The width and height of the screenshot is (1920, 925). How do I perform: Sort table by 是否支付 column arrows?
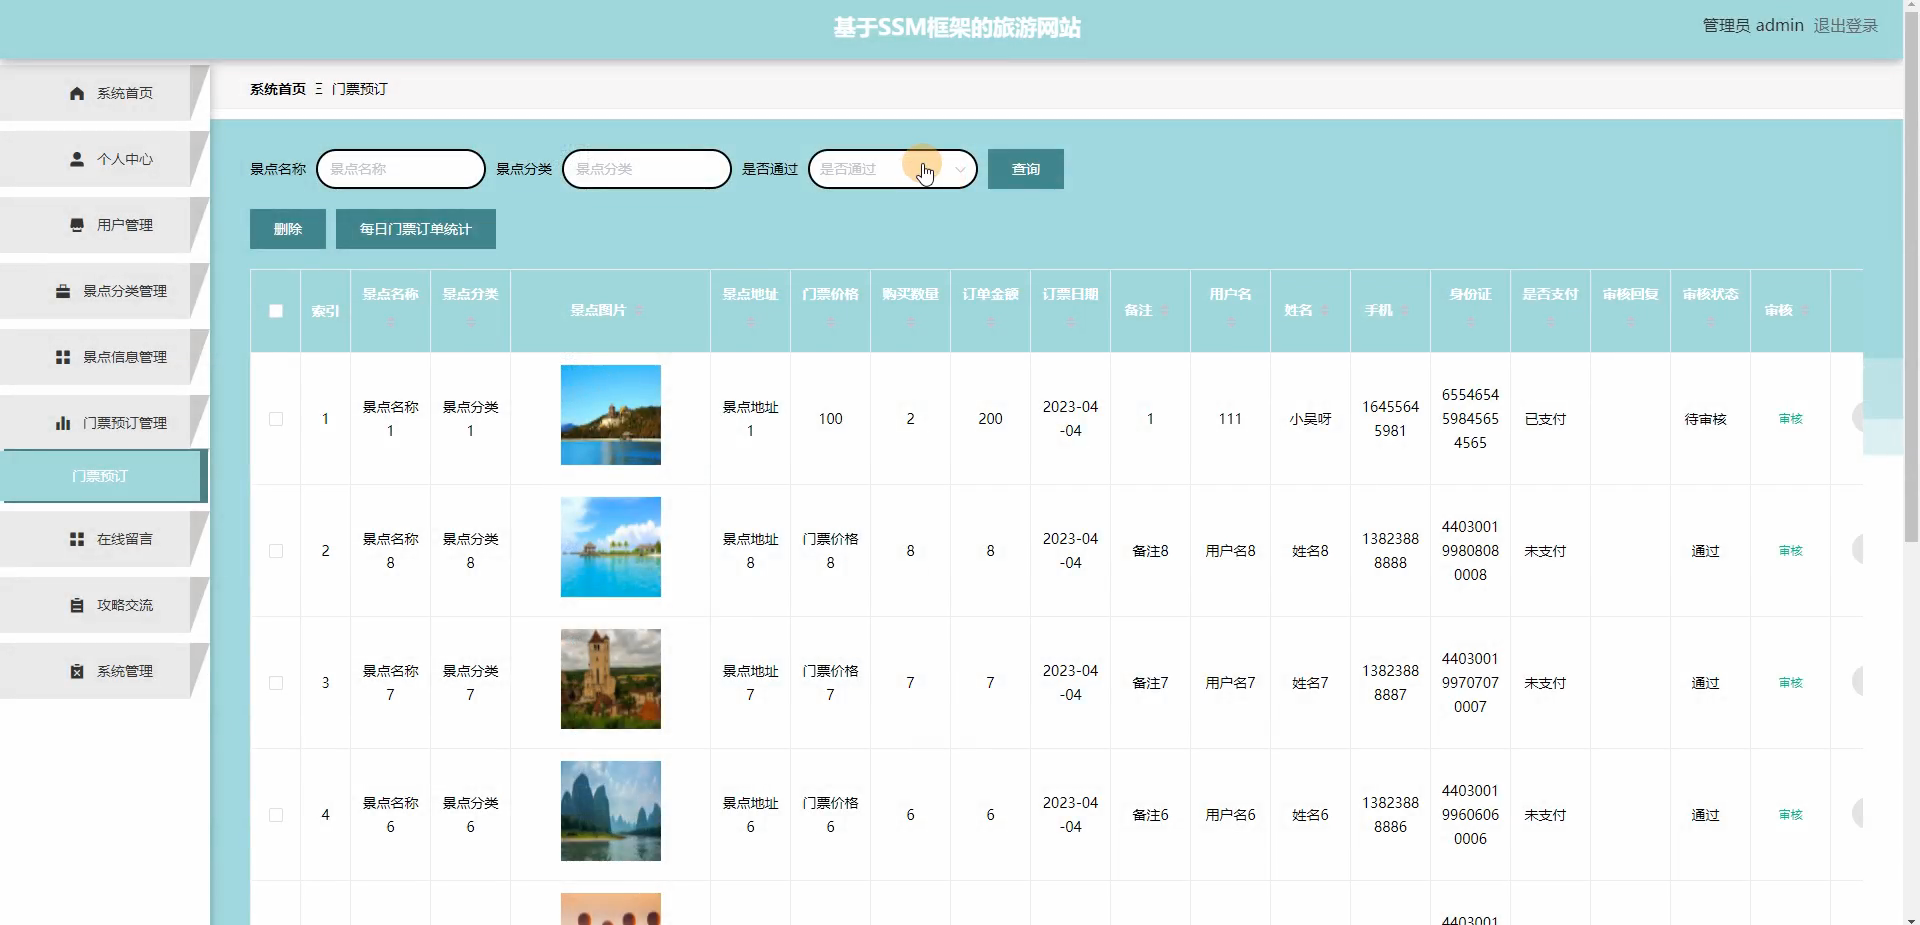point(1550,322)
